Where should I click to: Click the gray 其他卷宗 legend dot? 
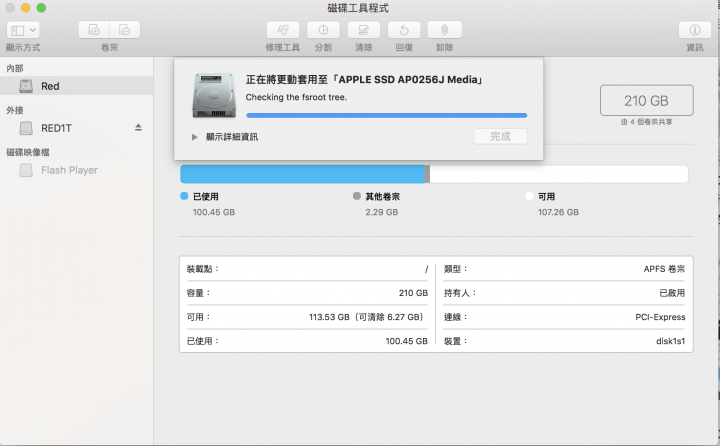(357, 196)
